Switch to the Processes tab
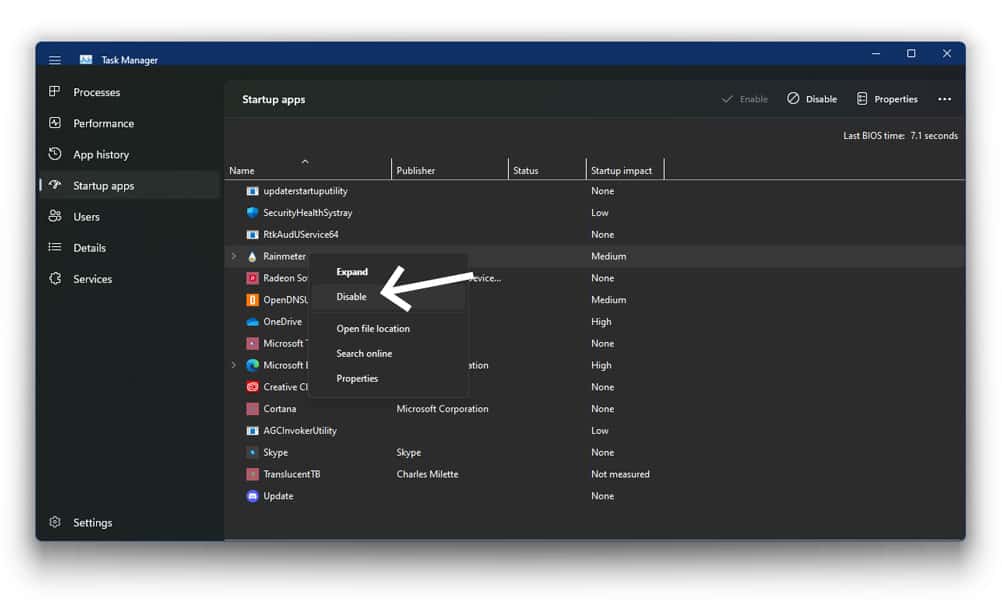Screen dimensions: 1002x600 tap(130, 92)
